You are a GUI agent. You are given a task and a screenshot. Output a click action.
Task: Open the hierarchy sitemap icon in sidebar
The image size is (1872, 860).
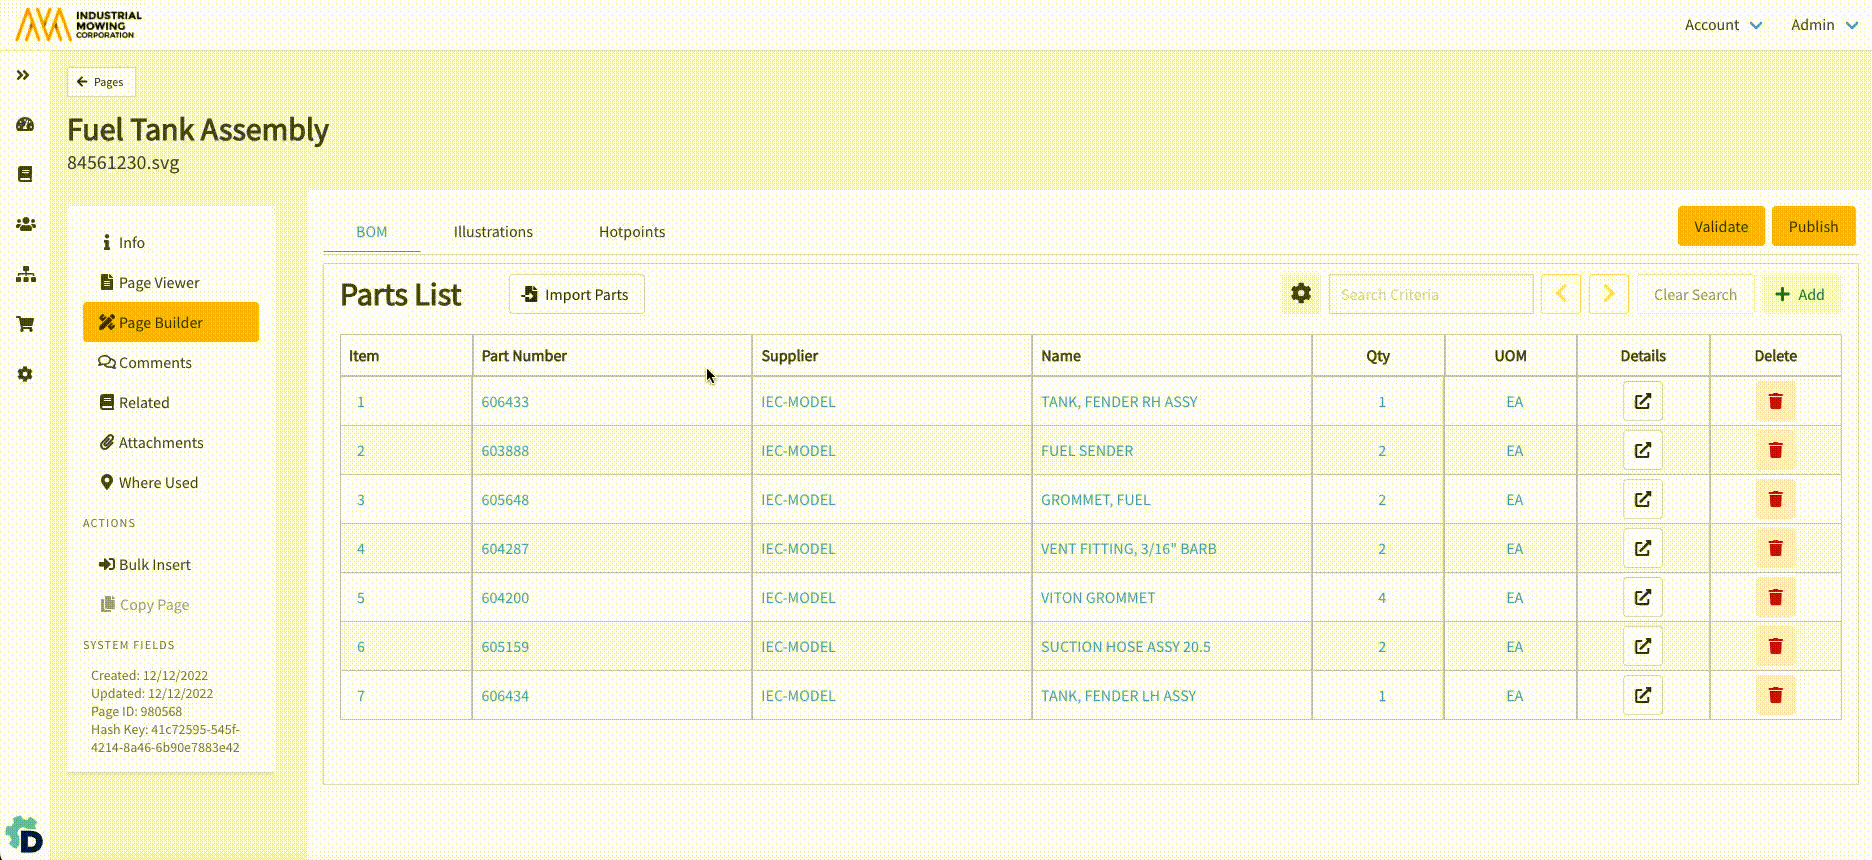coord(25,274)
